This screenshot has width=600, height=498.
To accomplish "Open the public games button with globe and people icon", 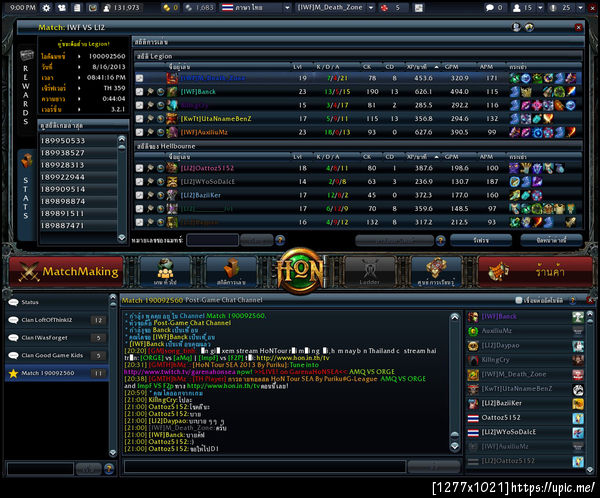I will [x=165, y=271].
